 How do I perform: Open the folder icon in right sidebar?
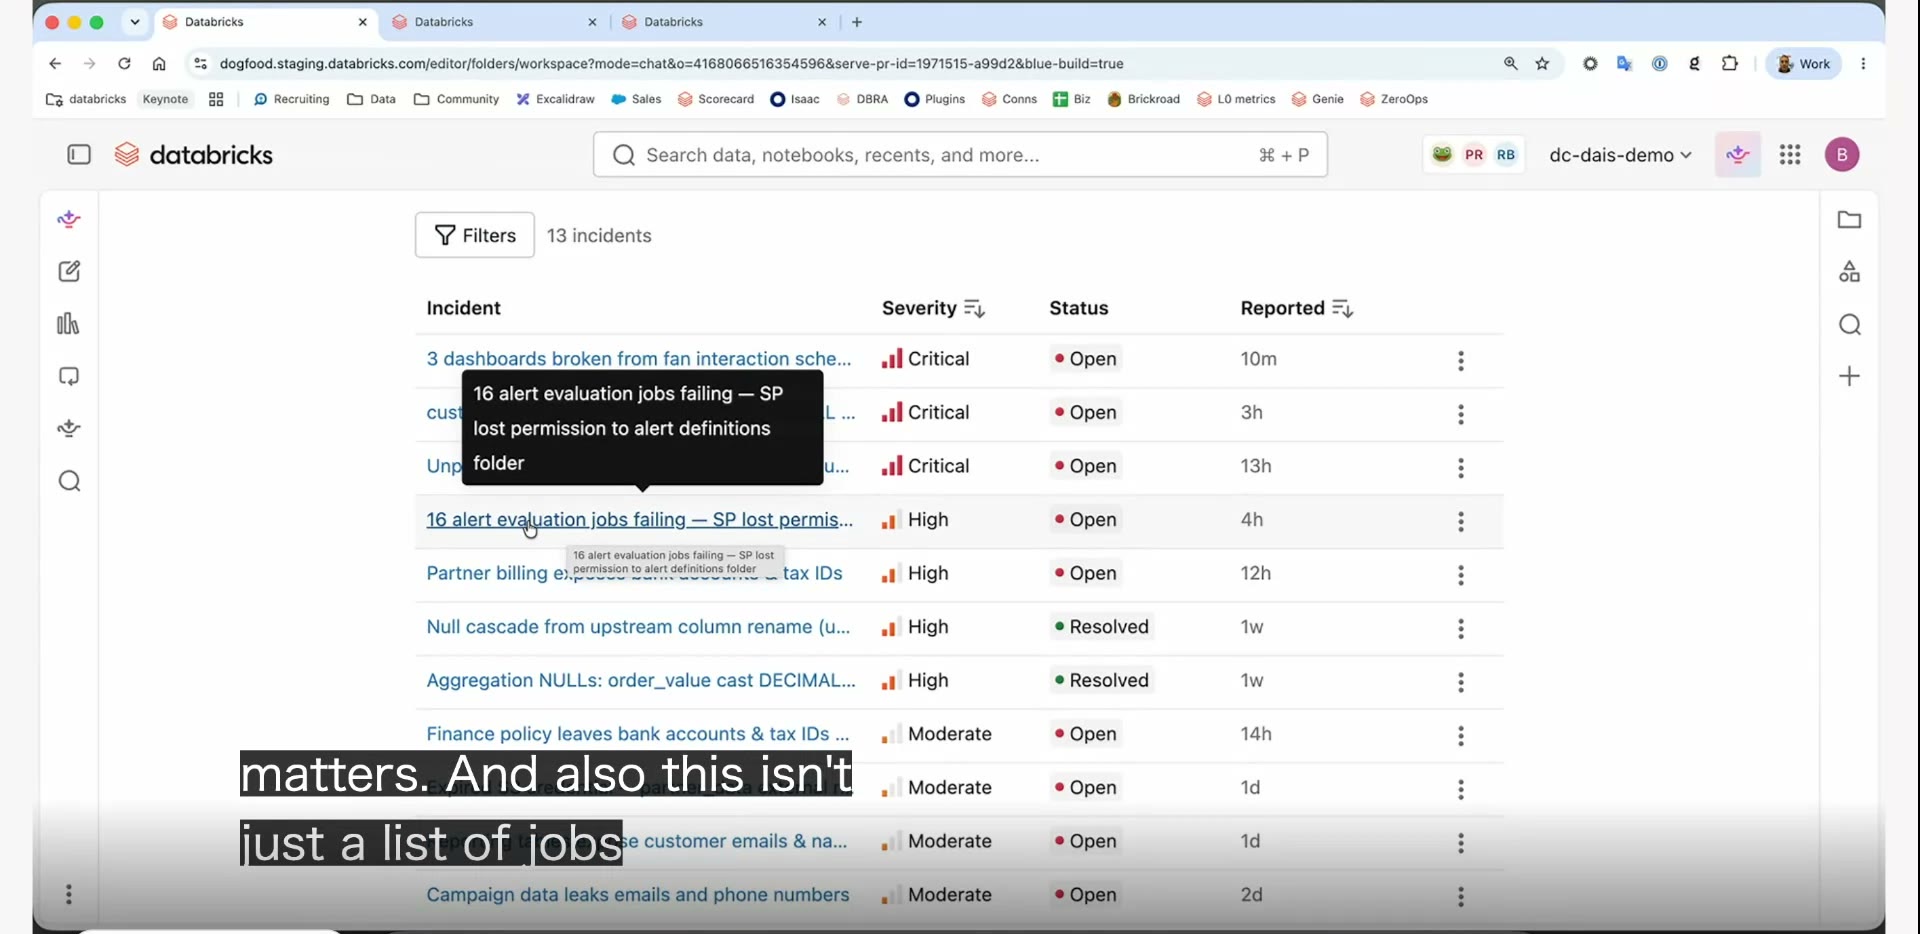(1850, 220)
